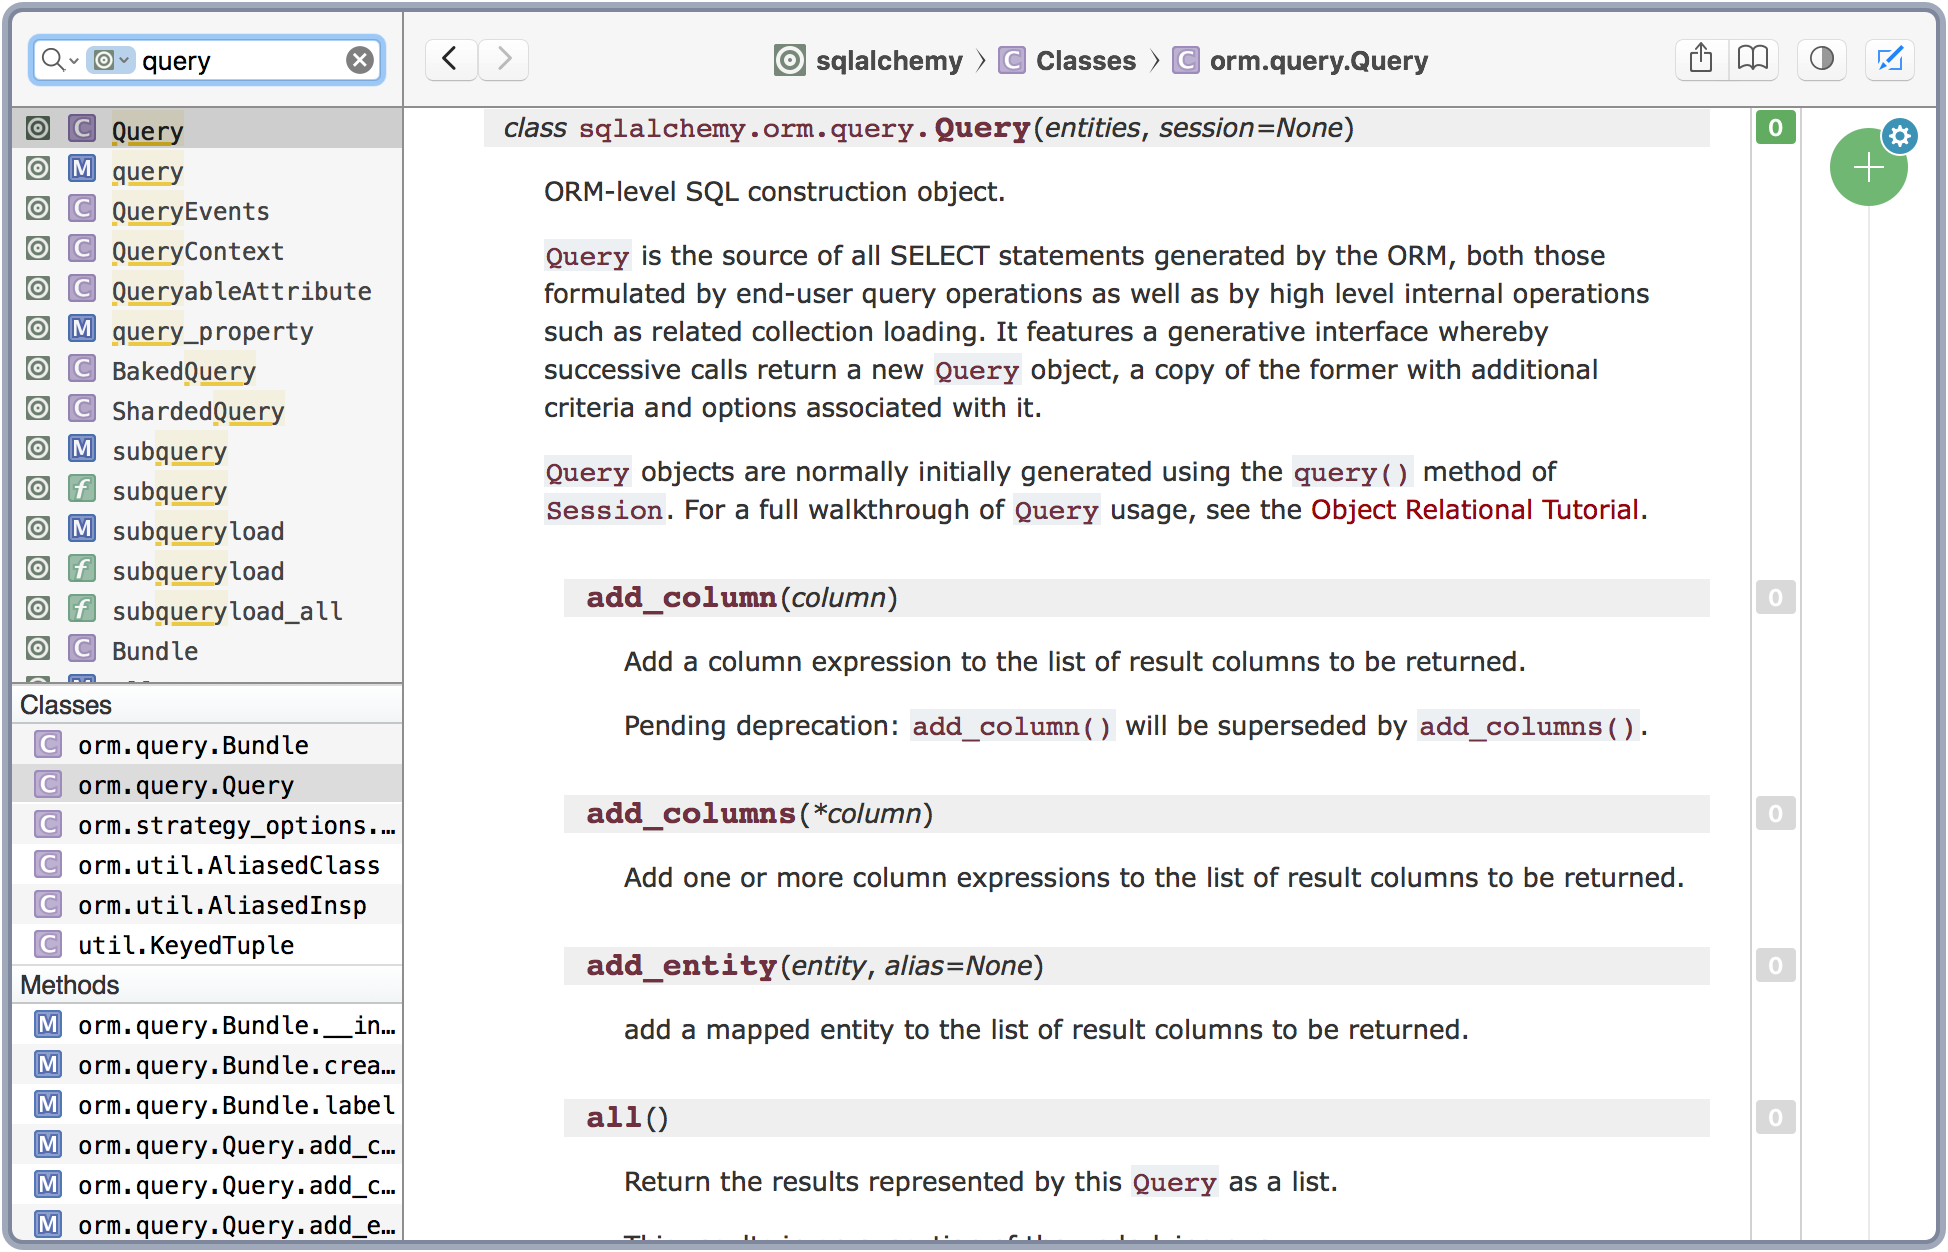Click the add_columns() code link
Screen dimensions: 1948x1252
[1527, 726]
